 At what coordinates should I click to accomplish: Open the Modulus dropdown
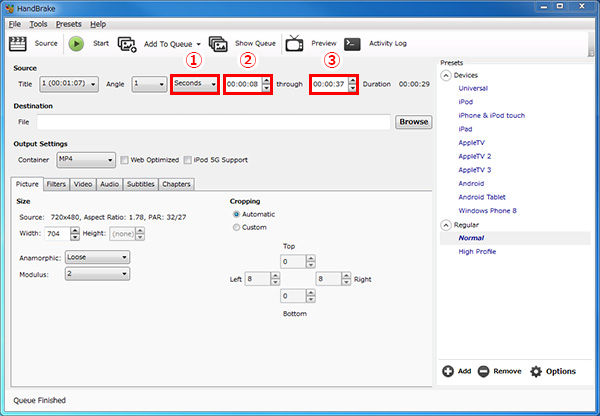97,274
